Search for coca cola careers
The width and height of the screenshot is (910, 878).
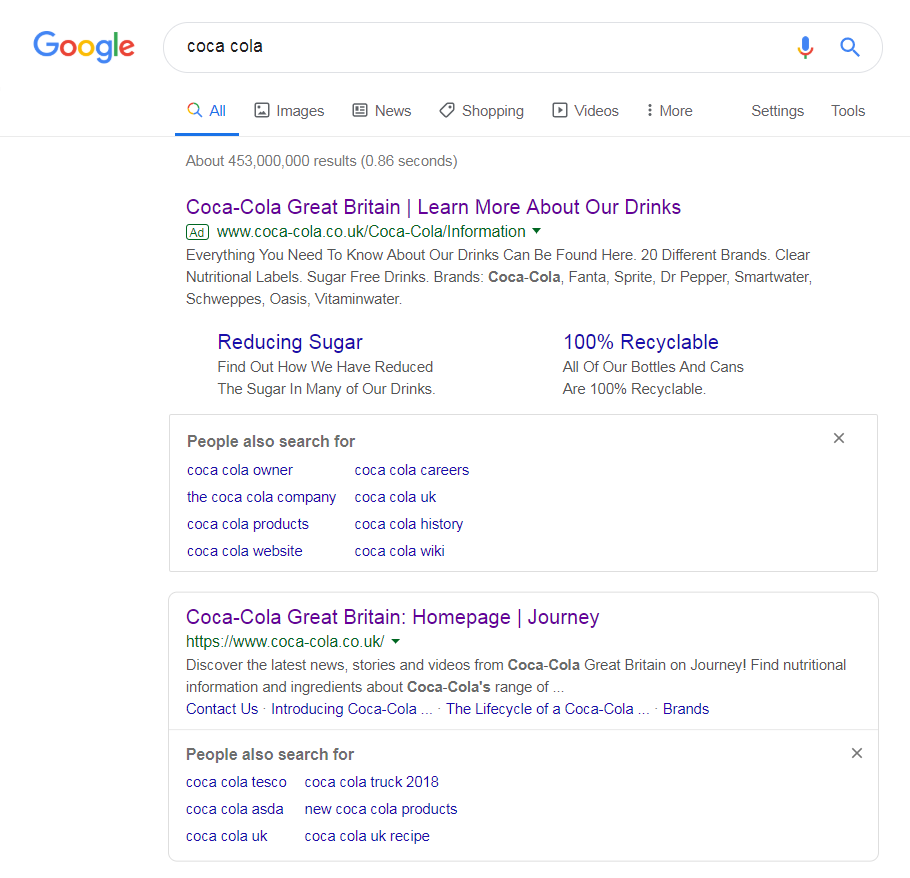tap(411, 470)
